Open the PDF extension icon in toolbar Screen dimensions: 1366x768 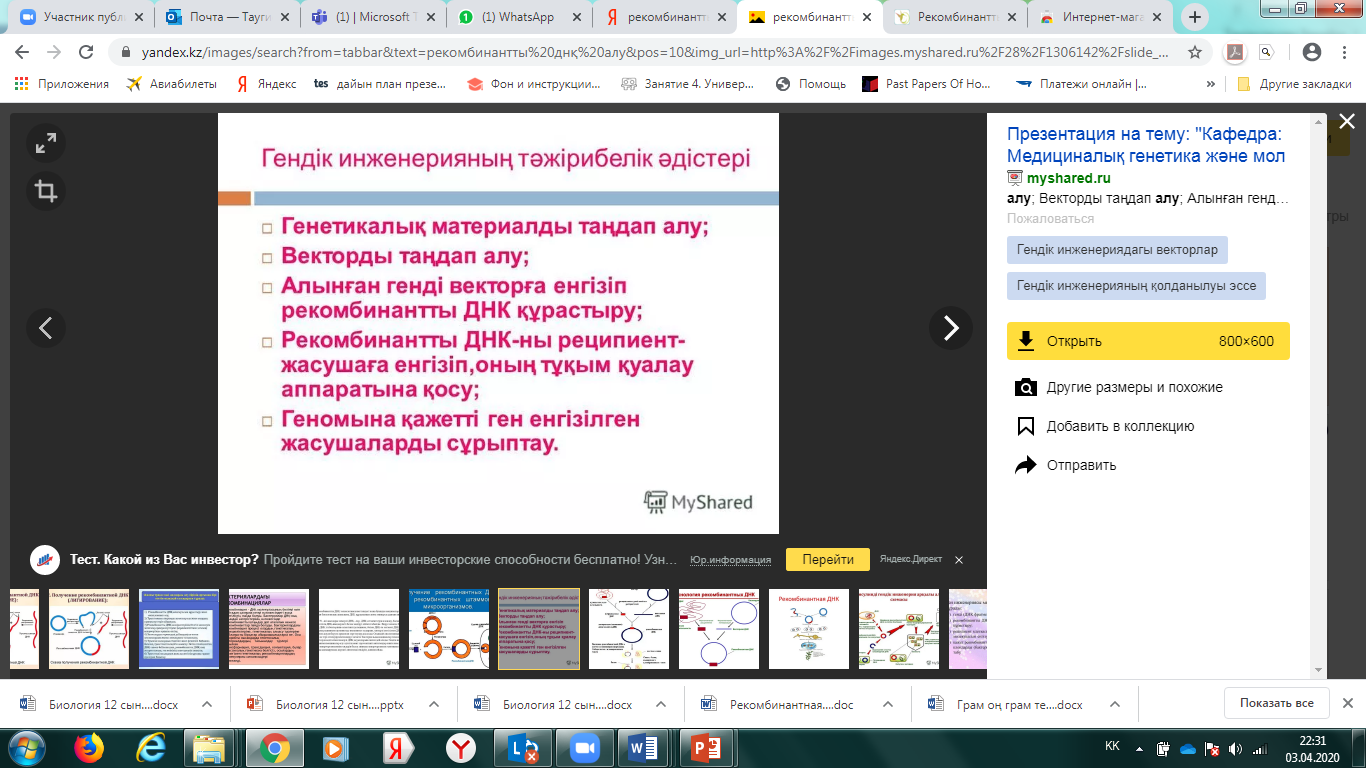coord(1236,52)
